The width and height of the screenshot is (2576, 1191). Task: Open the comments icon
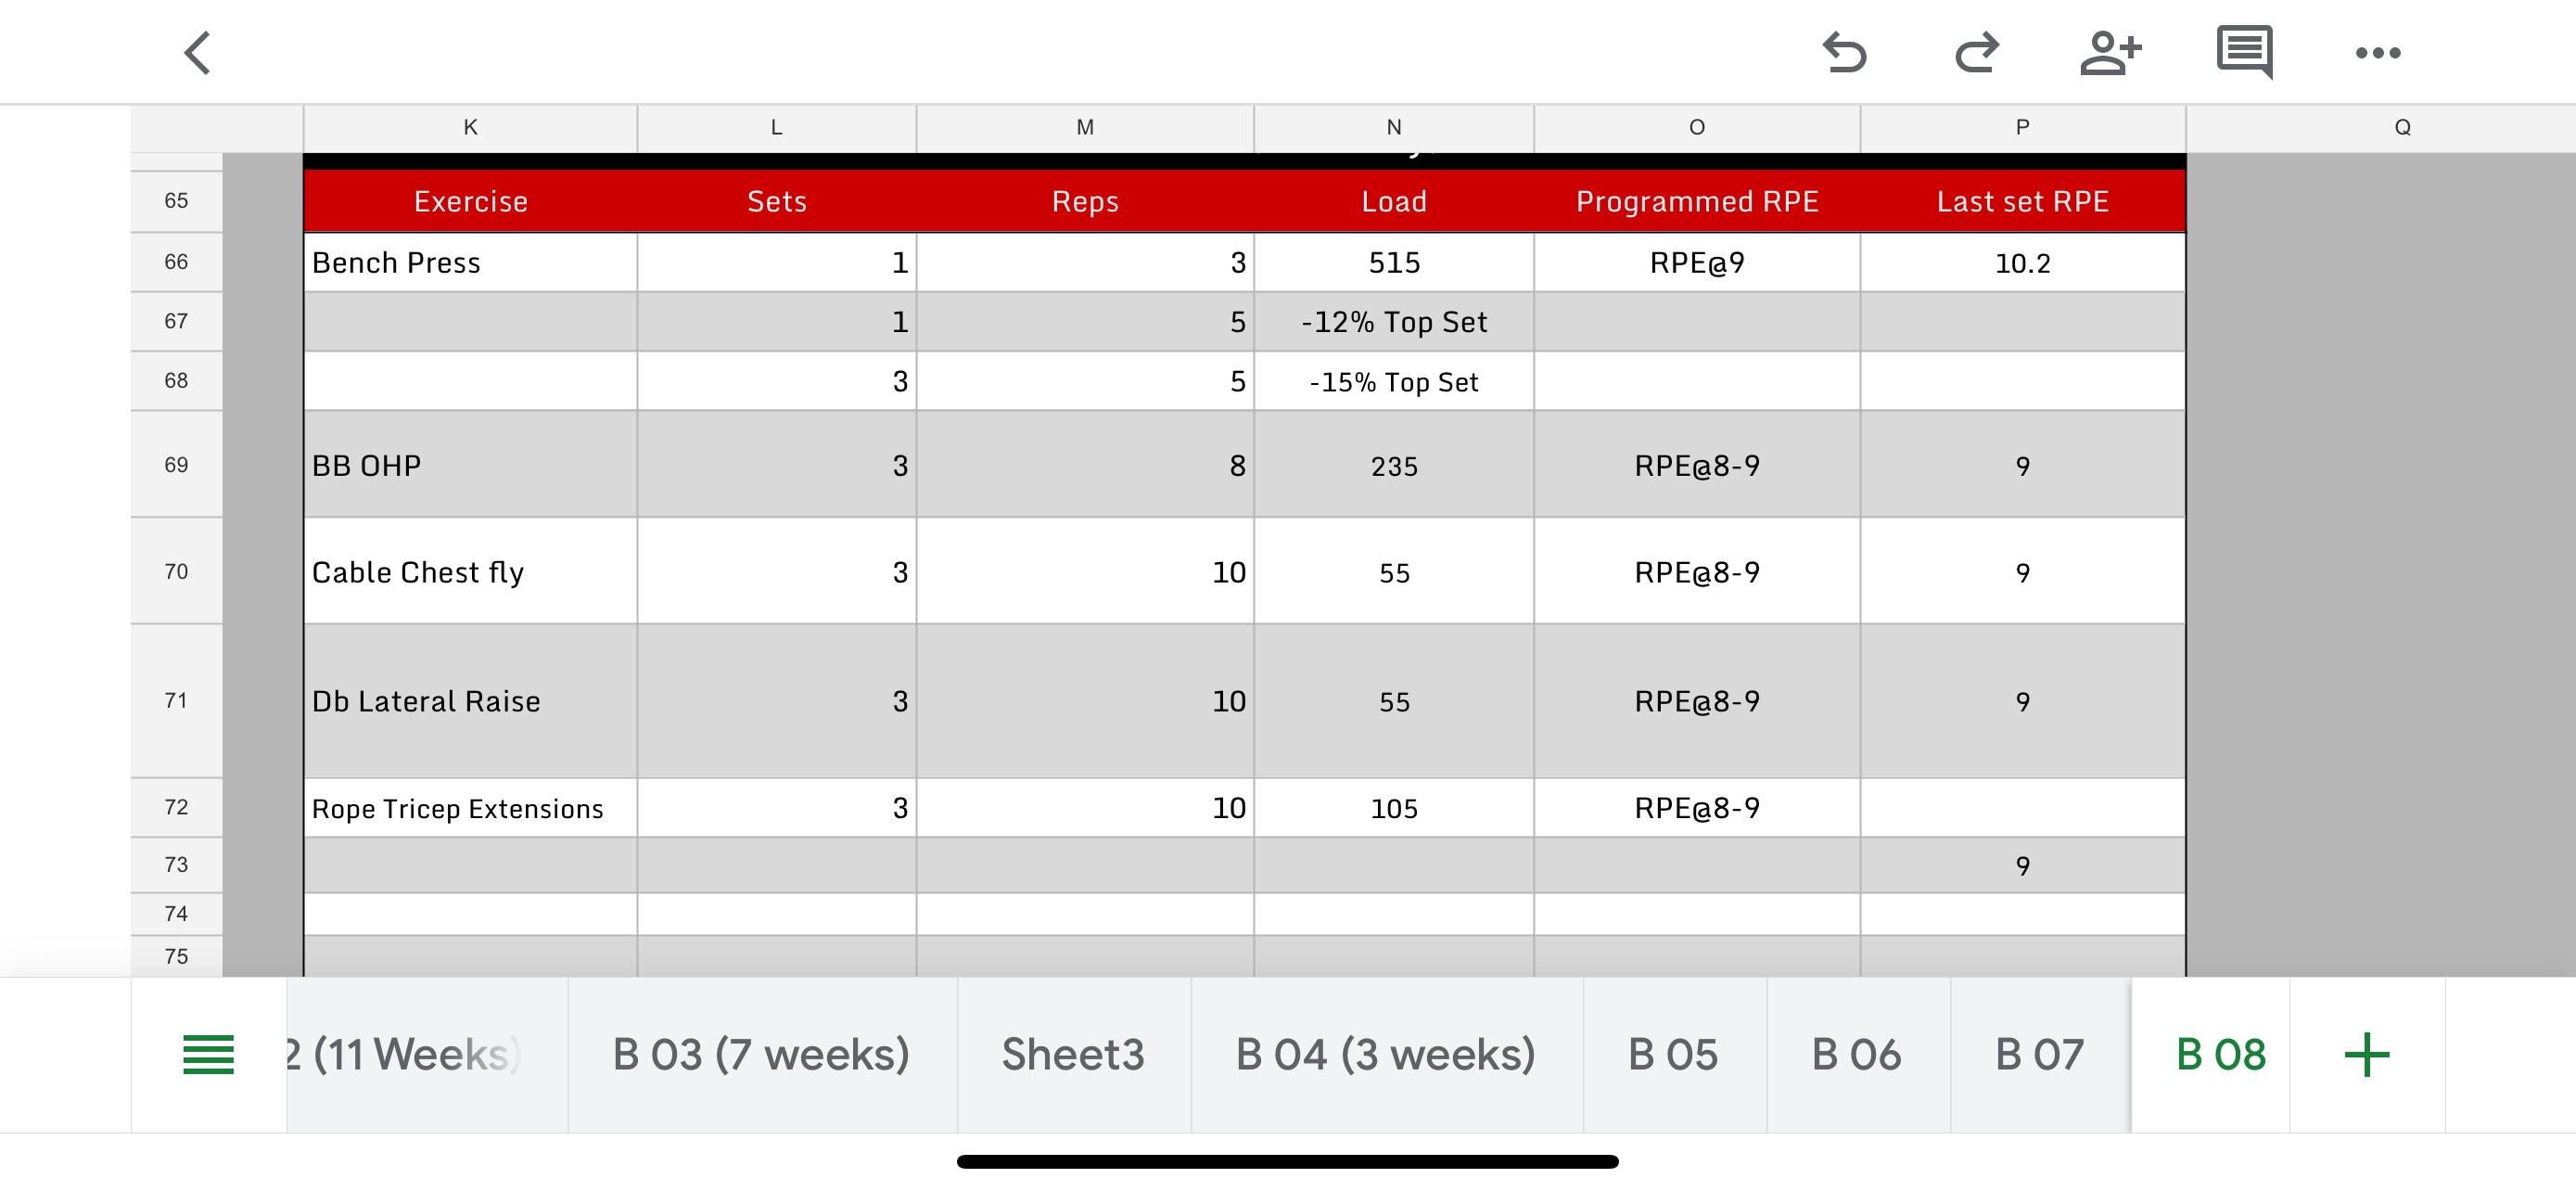2244,53
